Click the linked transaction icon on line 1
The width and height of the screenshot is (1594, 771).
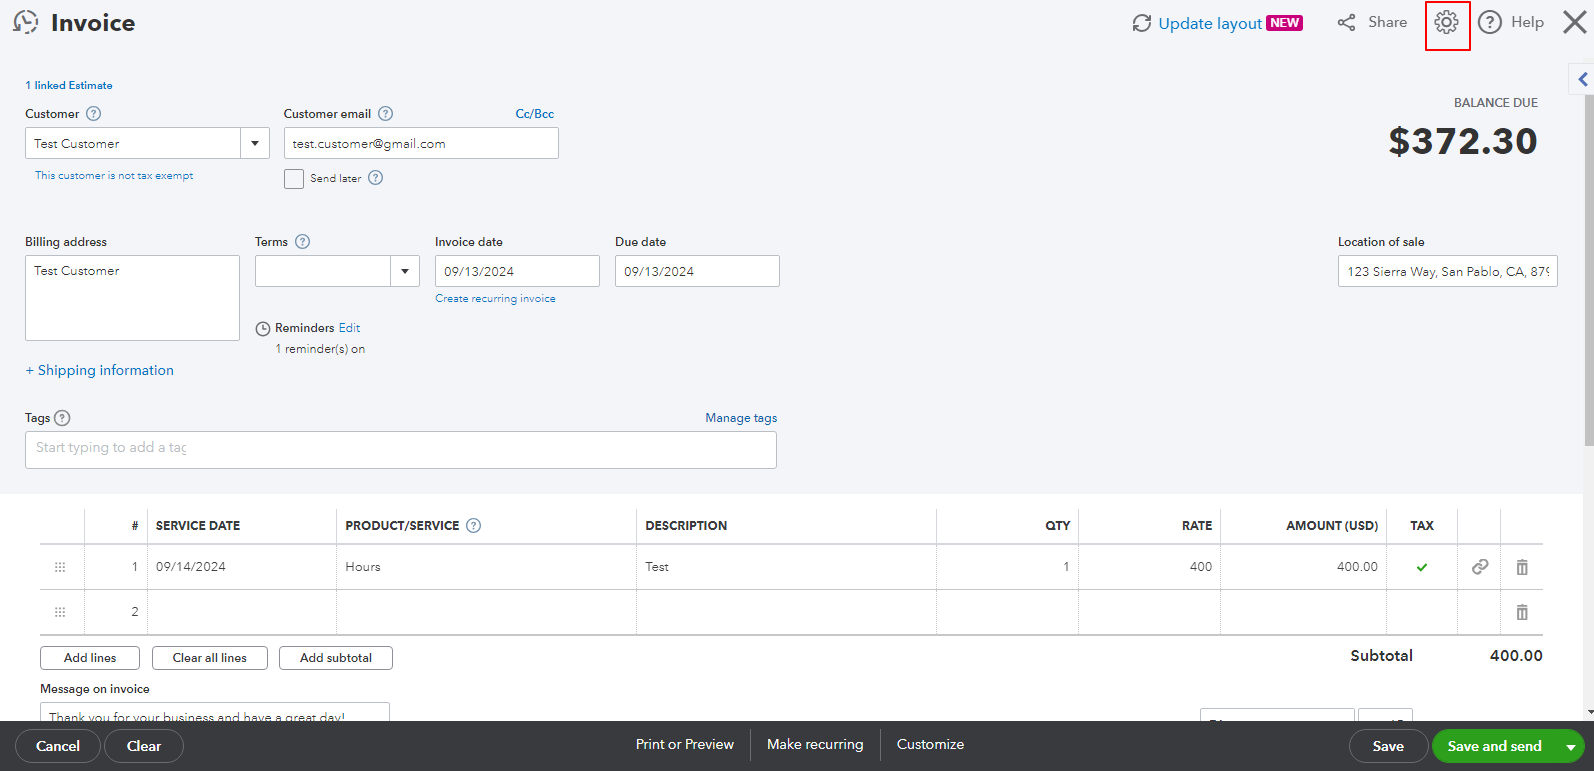coord(1479,567)
